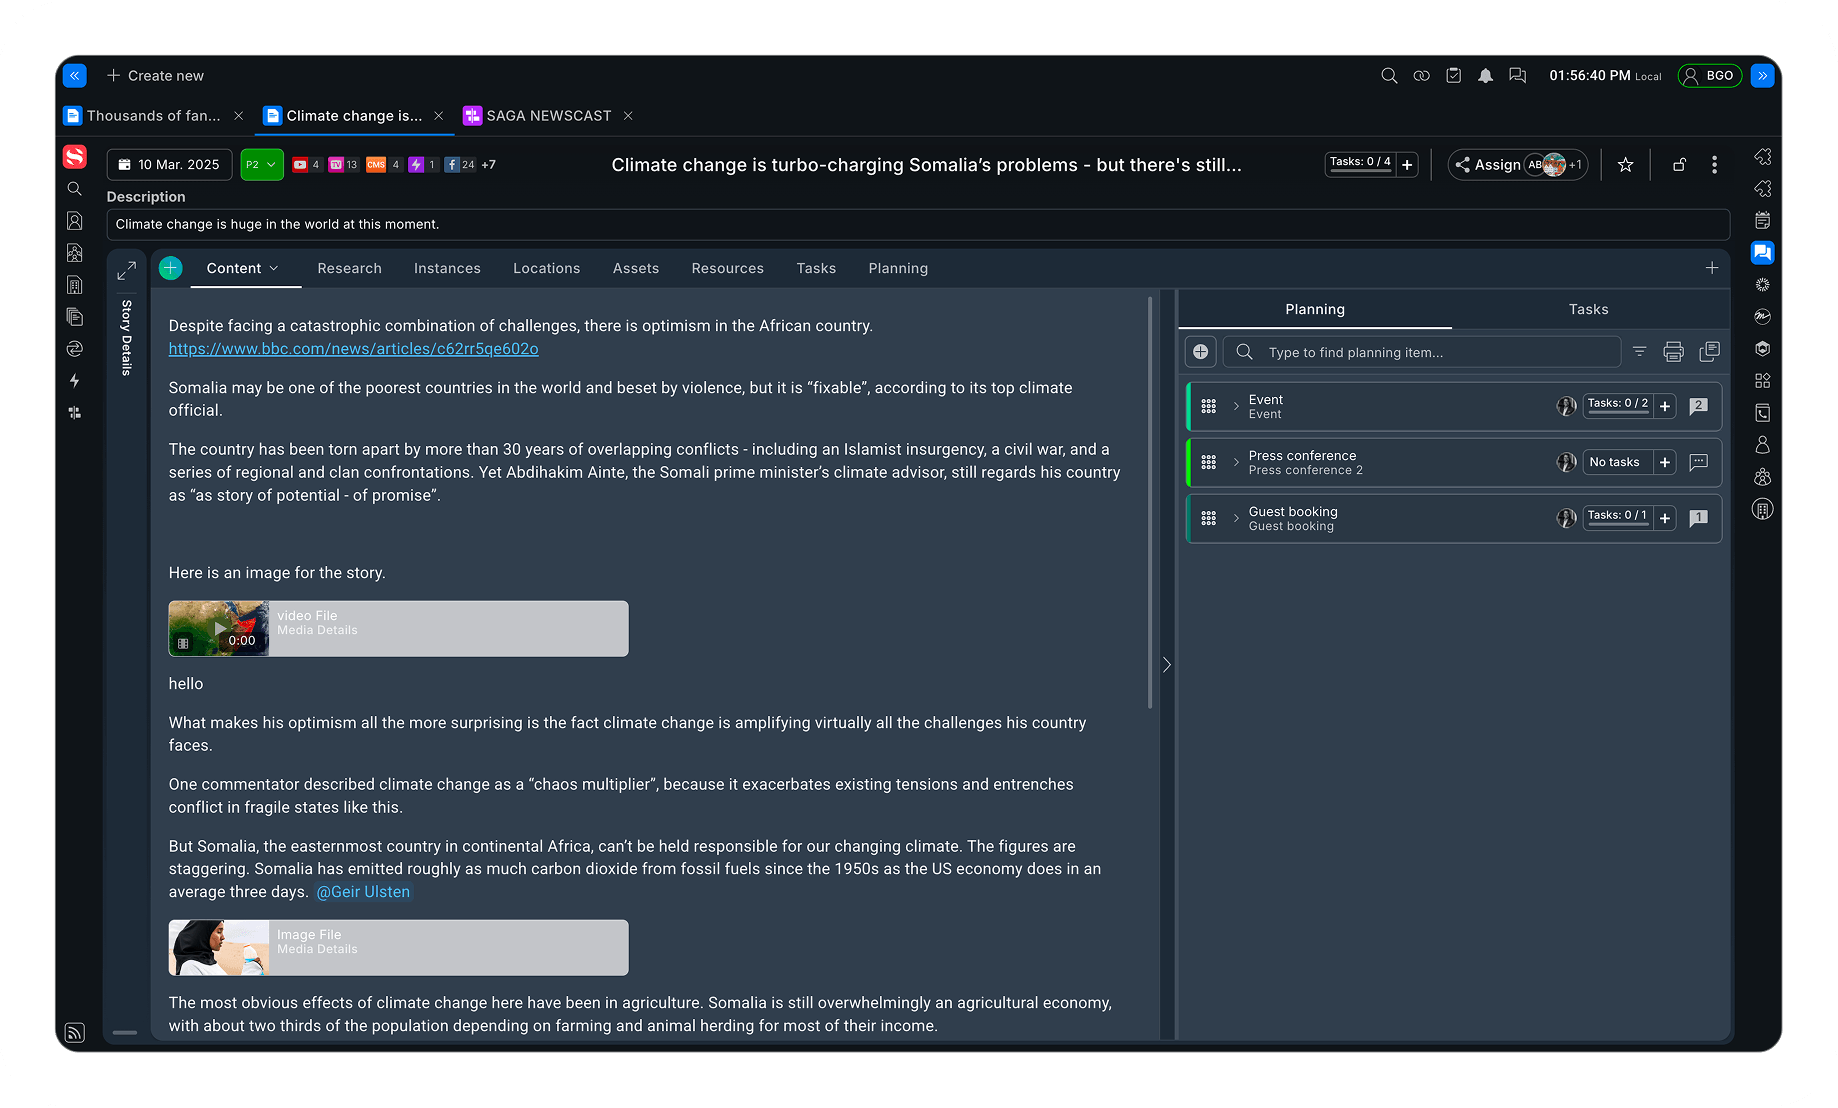Mark the story as favorite with star

point(1625,165)
